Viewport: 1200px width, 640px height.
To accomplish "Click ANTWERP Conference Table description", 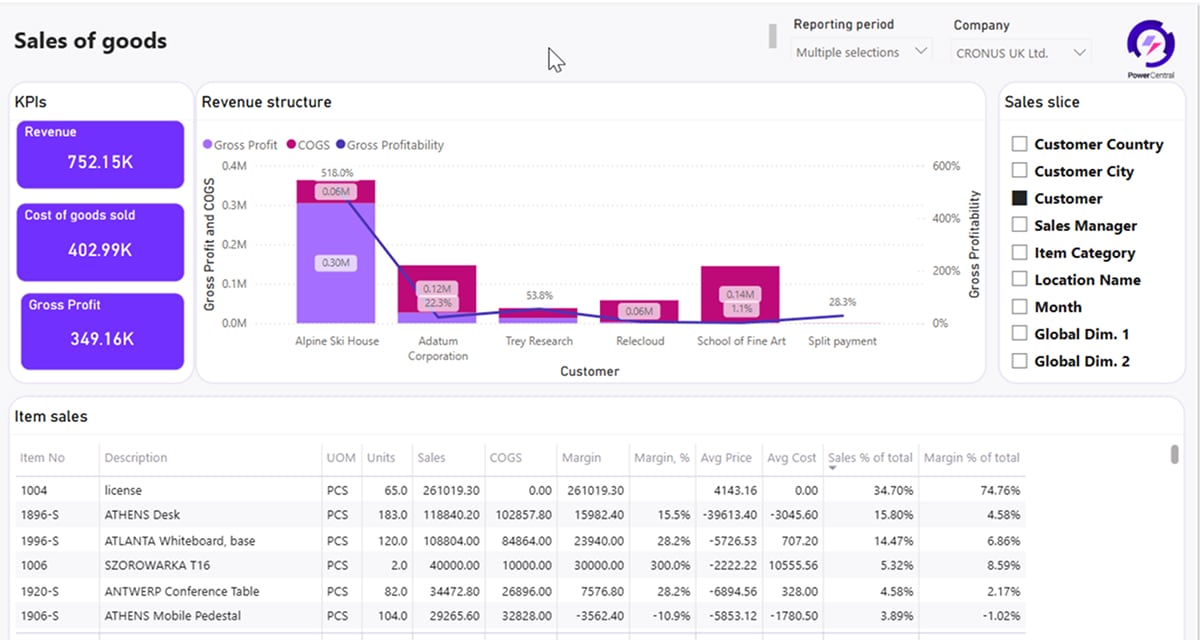I will (182, 590).
